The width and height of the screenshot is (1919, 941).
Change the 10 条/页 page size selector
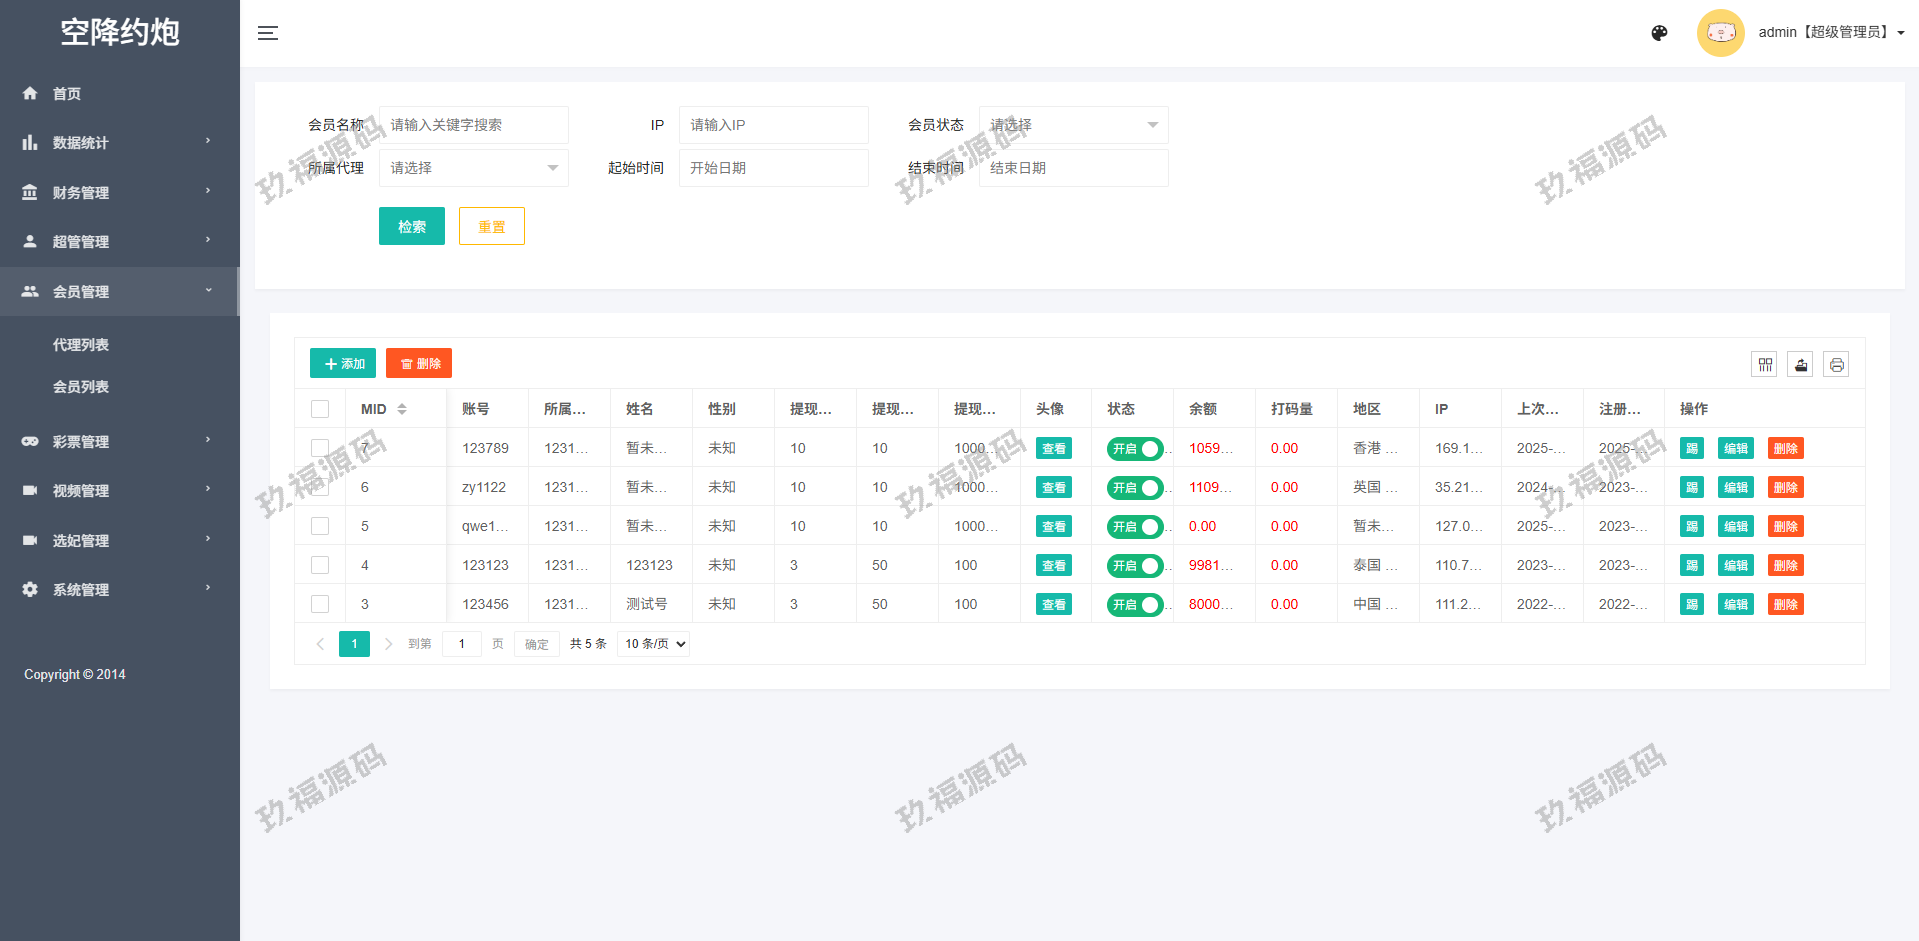point(654,644)
